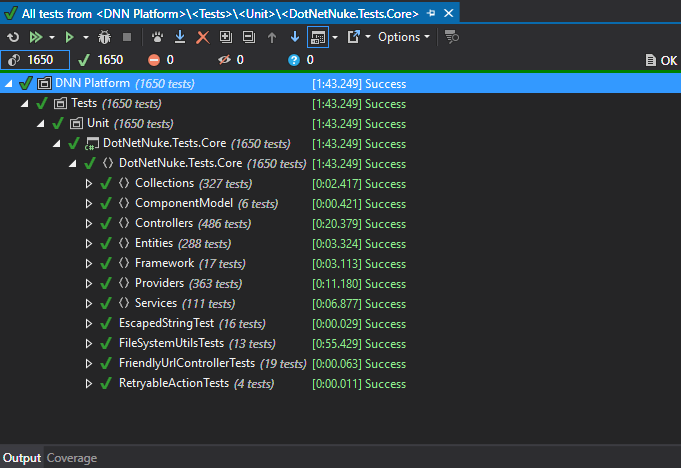Expand the Framework namespace node

(89, 264)
